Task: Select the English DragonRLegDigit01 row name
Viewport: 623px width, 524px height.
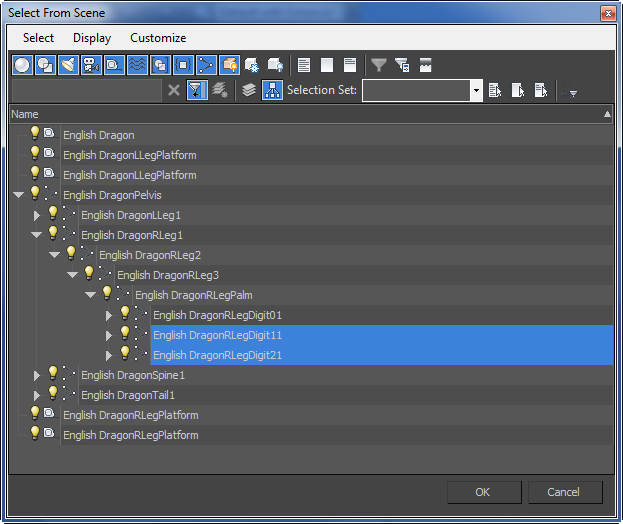Action: [x=217, y=315]
